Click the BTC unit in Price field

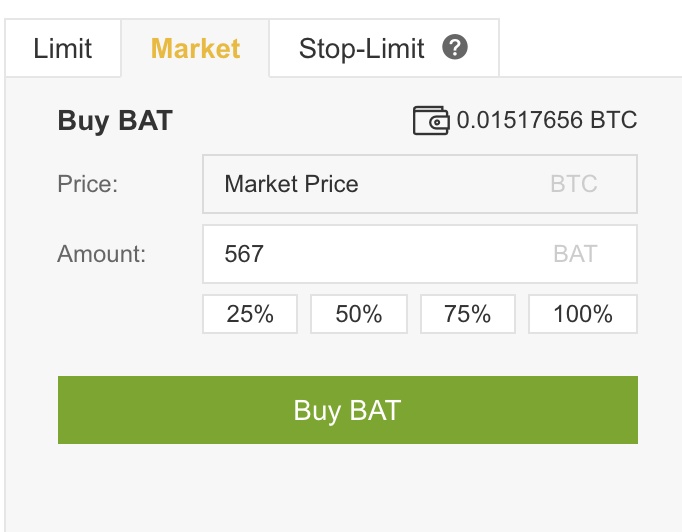(x=574, y=184)
